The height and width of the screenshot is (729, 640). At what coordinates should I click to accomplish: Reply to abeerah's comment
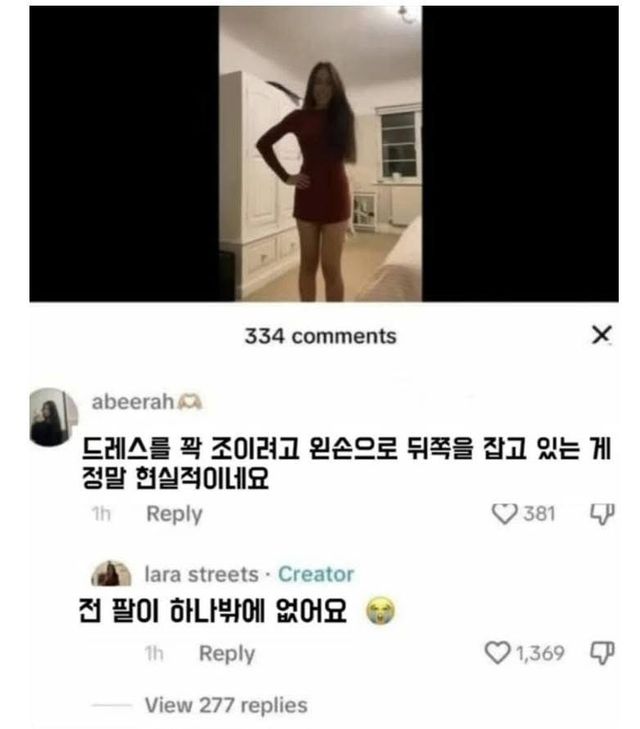coord(174,514)
